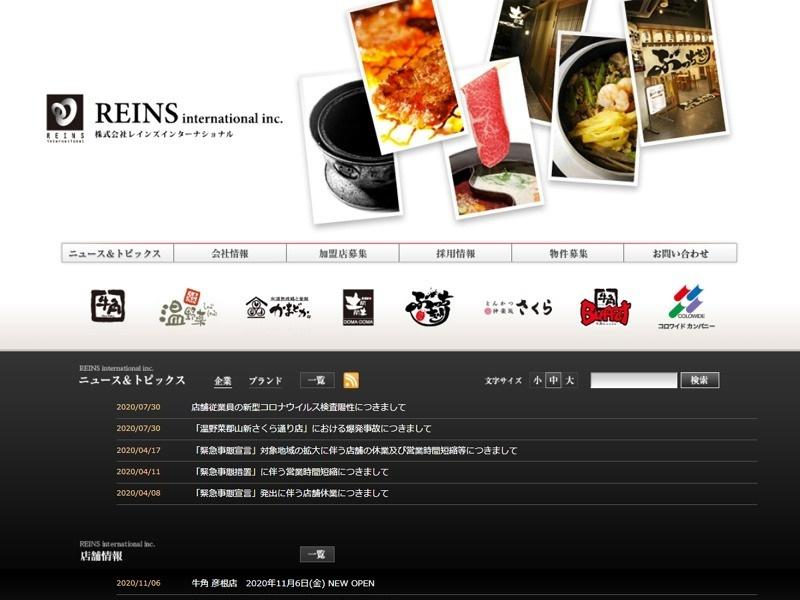Click 一覧 button beside news tabs
This screenshot has height=600, width=800.
pos(317,380)
